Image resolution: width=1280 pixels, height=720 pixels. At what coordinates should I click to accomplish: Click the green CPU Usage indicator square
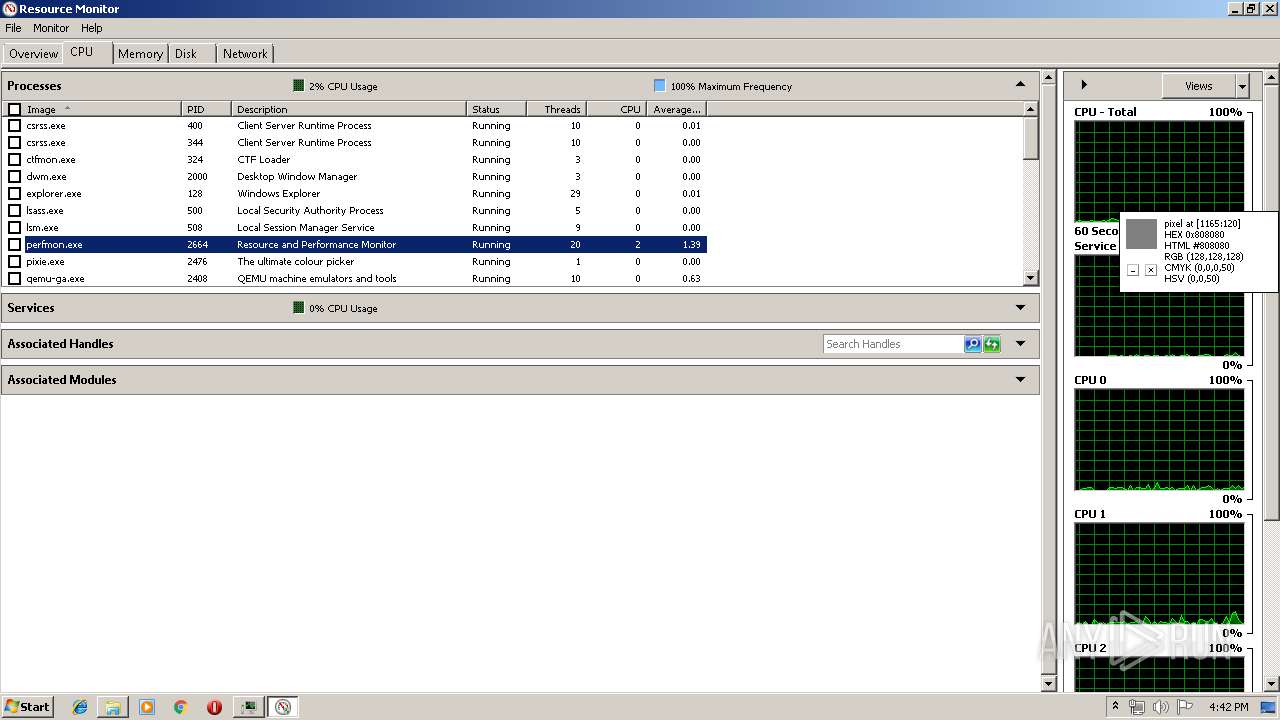[x=298, y=86]
